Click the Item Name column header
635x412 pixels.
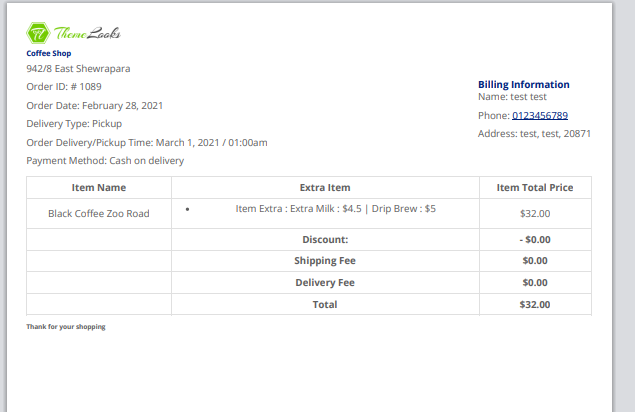click(99, 187)
